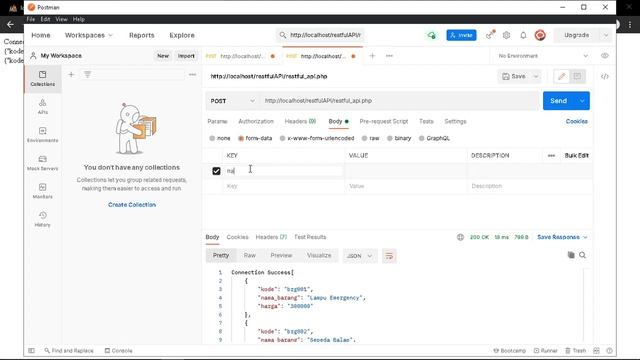Screen dimensions: 640x360
Task: Expand the Send button arrow dropdown
Action: 582,101
